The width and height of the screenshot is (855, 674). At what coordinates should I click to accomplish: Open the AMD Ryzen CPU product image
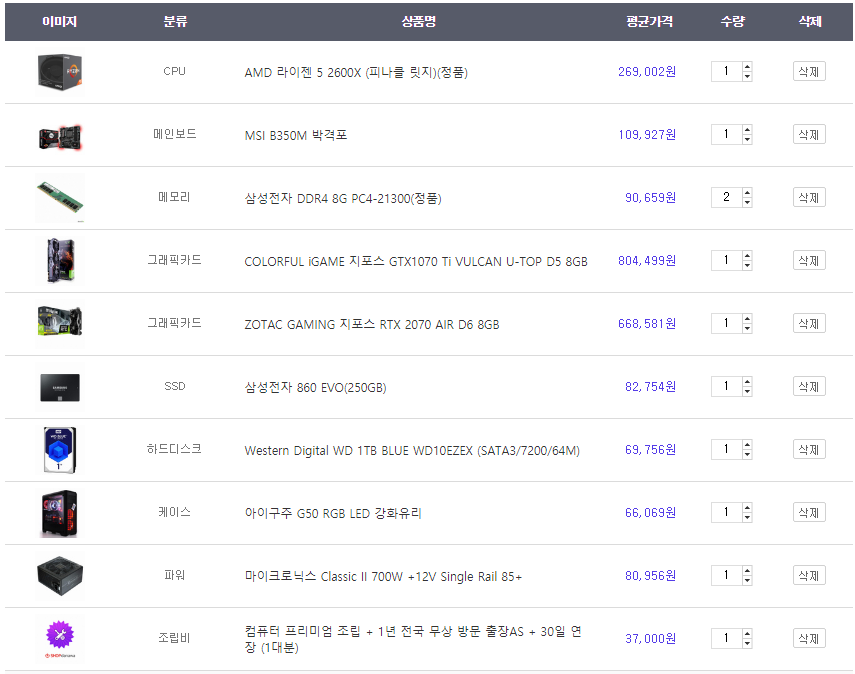tap(60, 72)
